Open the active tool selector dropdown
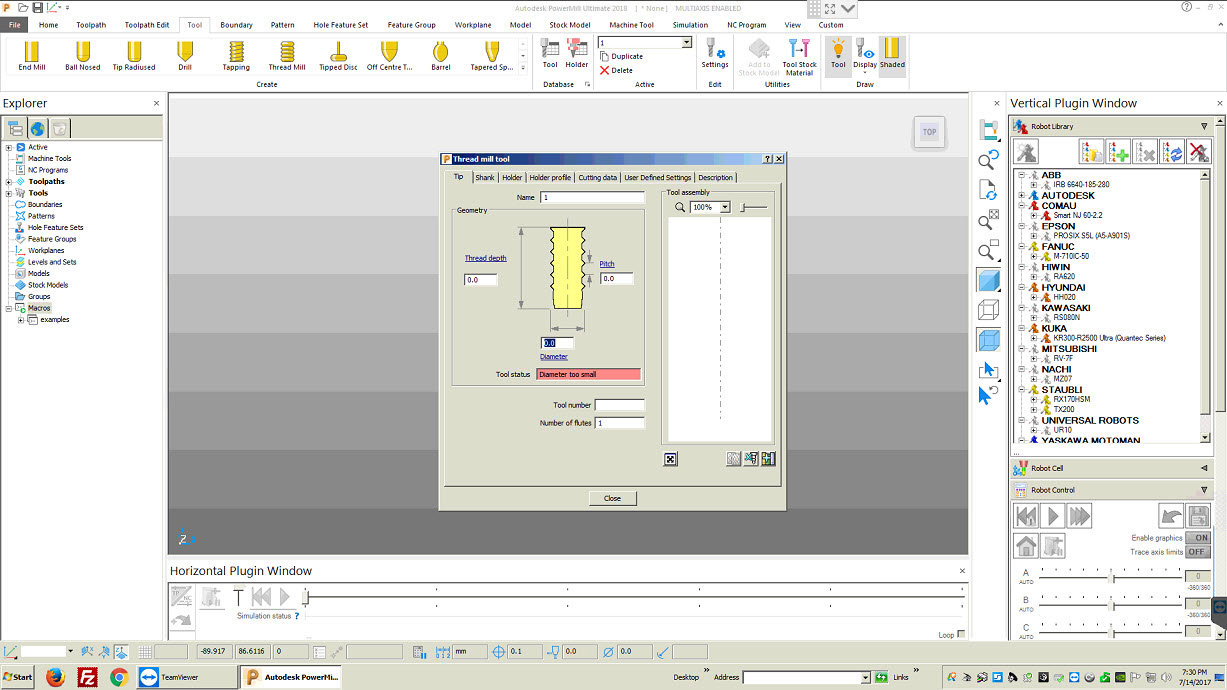The width and height of the screenshot is (1227, 690). [686, 43]
